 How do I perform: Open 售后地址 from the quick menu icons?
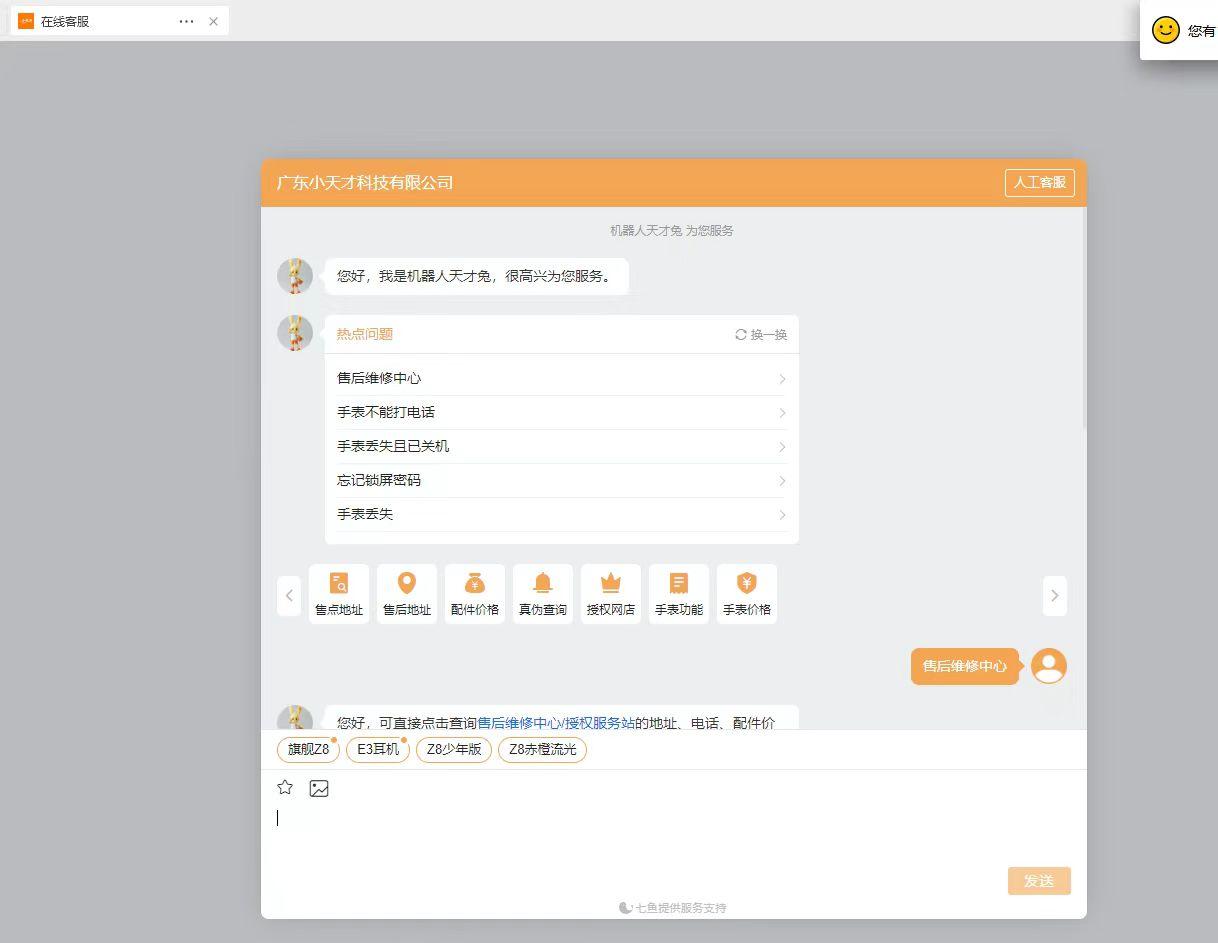[x=407, y=593]
